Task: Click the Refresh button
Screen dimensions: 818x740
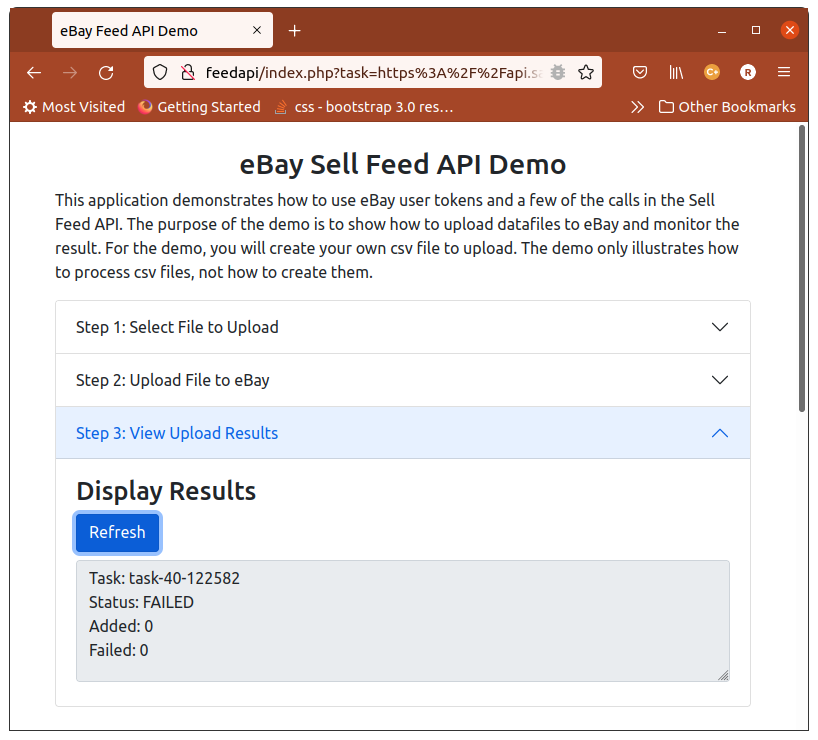Action: click(117, 532)
